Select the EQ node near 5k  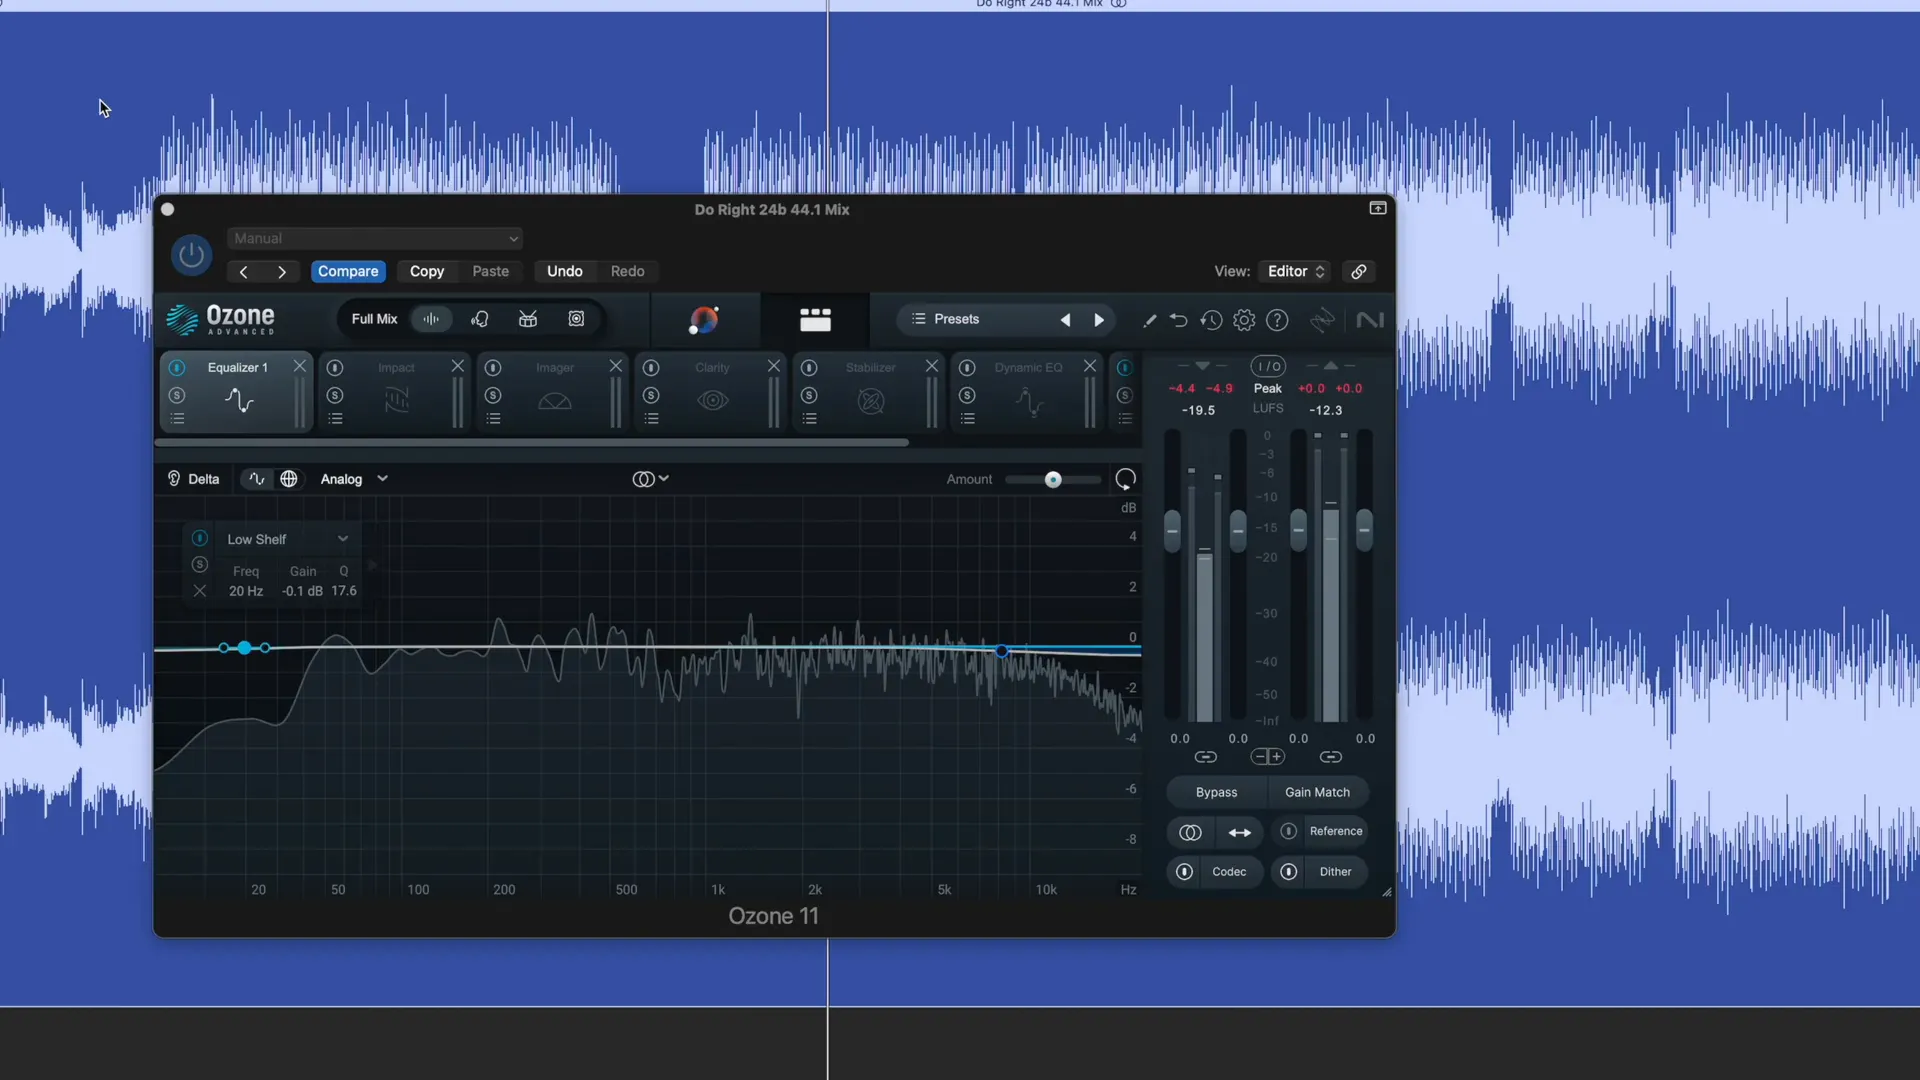pos(1002,651)
